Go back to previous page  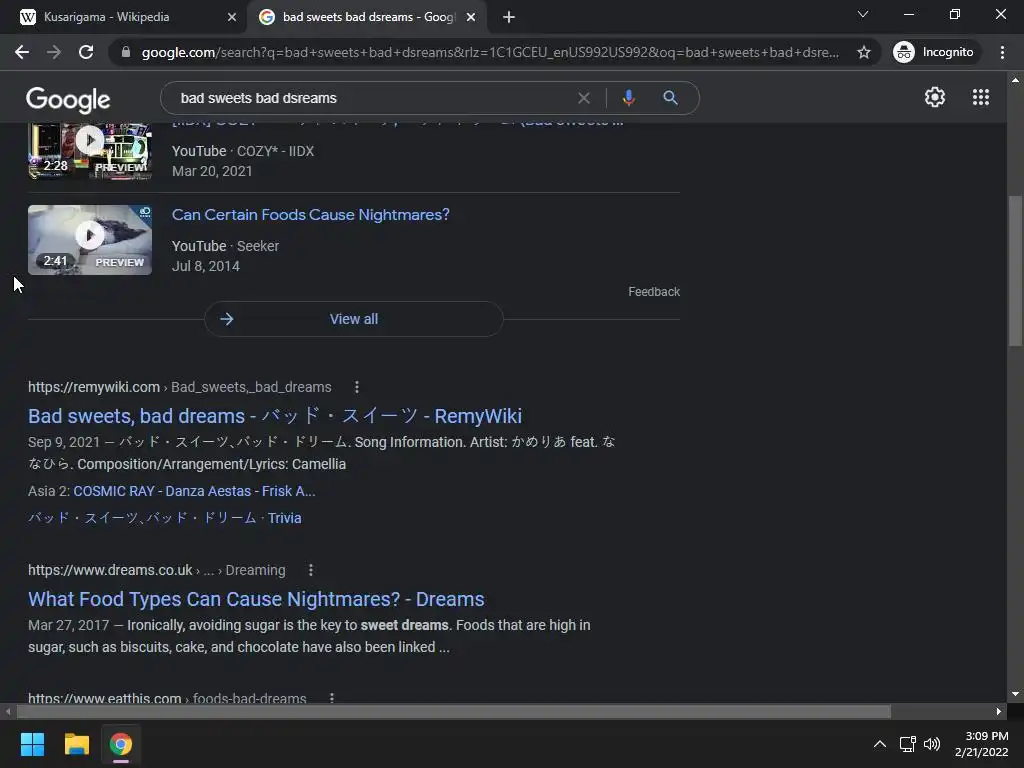(x=22, y=52)
